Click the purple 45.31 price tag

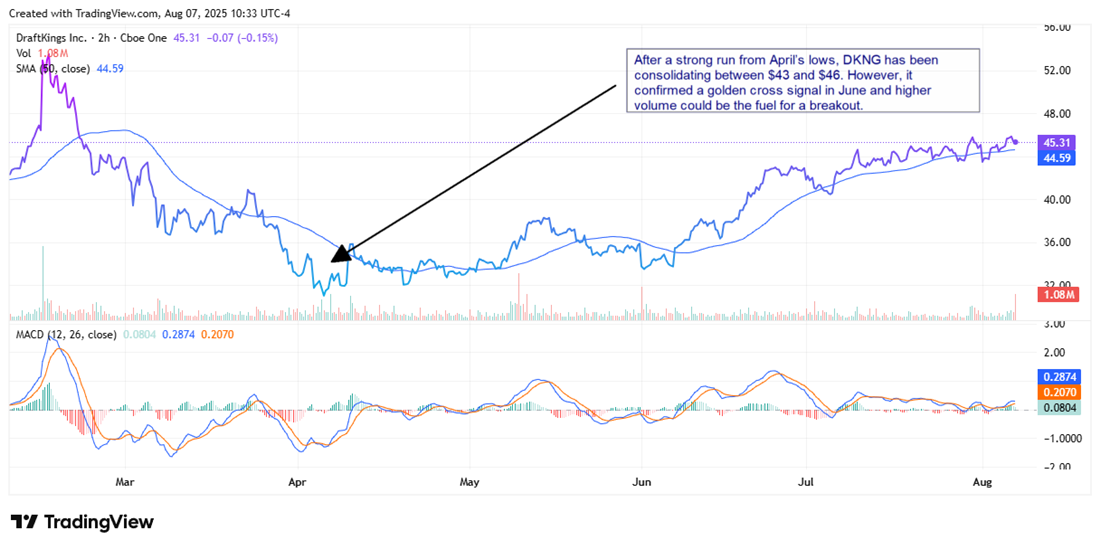click(x=1056, y=143)
